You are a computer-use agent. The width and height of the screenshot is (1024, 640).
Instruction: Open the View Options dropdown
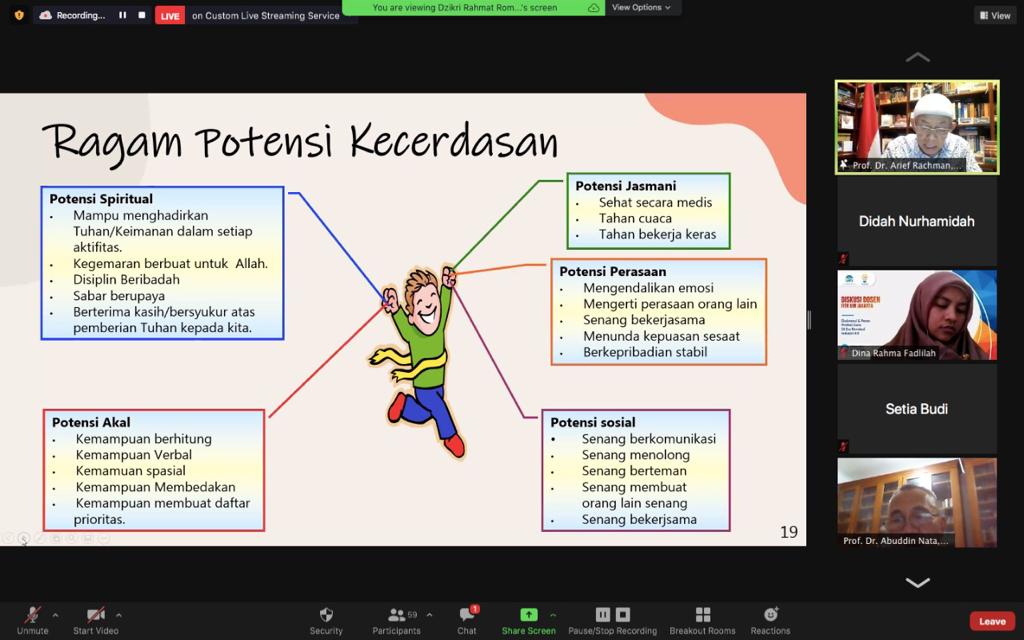(x=643, y=7)
